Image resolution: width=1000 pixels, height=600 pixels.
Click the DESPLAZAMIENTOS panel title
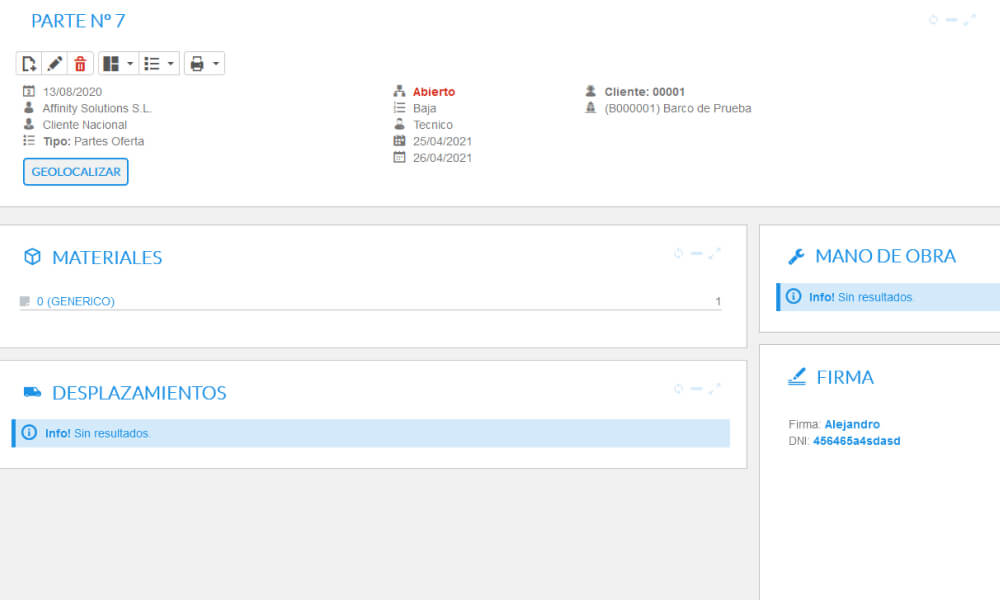(139, 393)
